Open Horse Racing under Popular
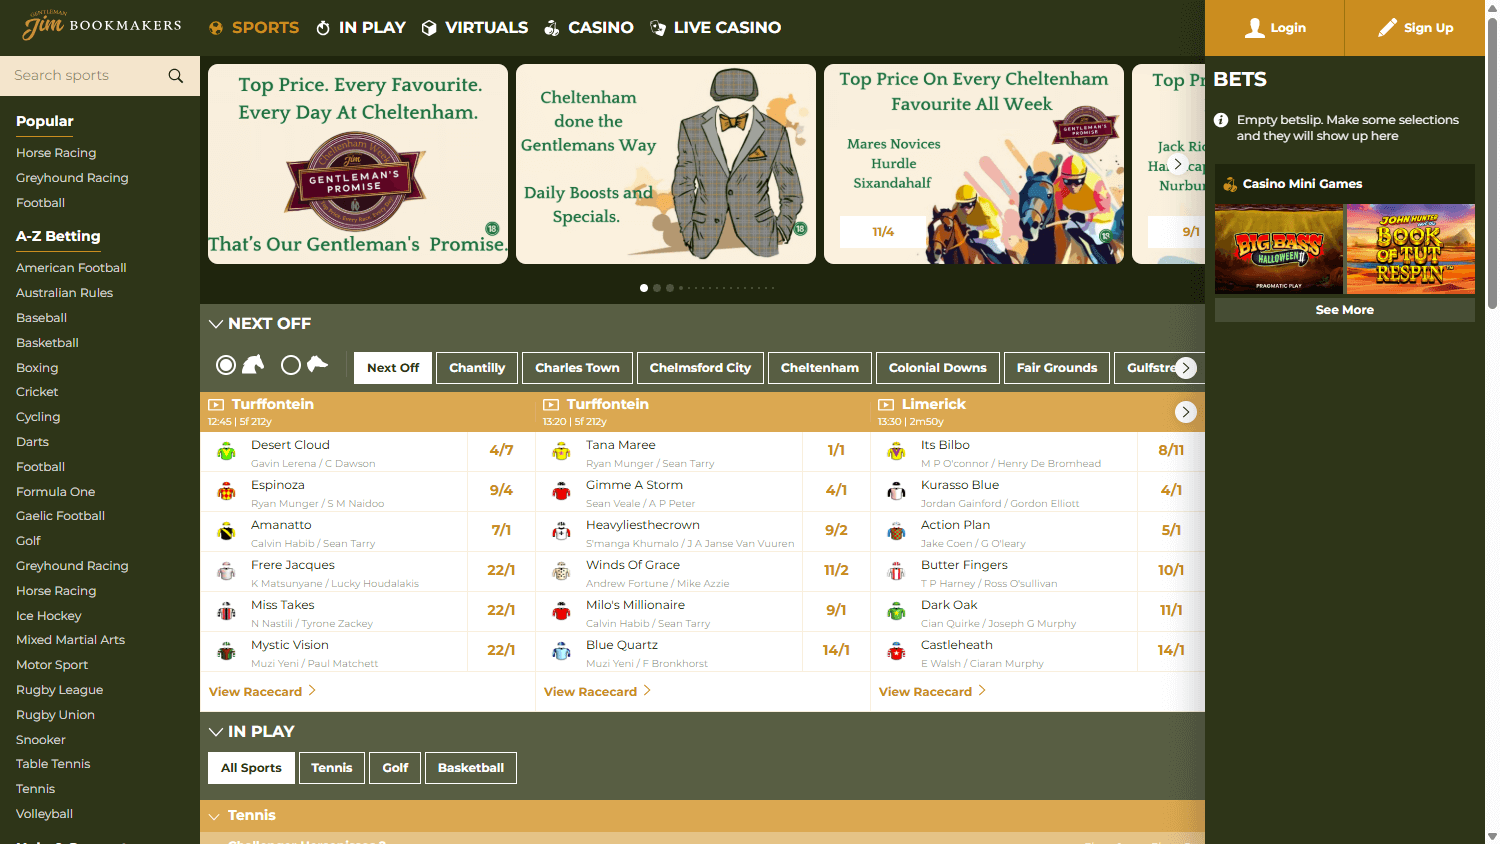This screenshot has height=844, width=1500. click(56, 153)
